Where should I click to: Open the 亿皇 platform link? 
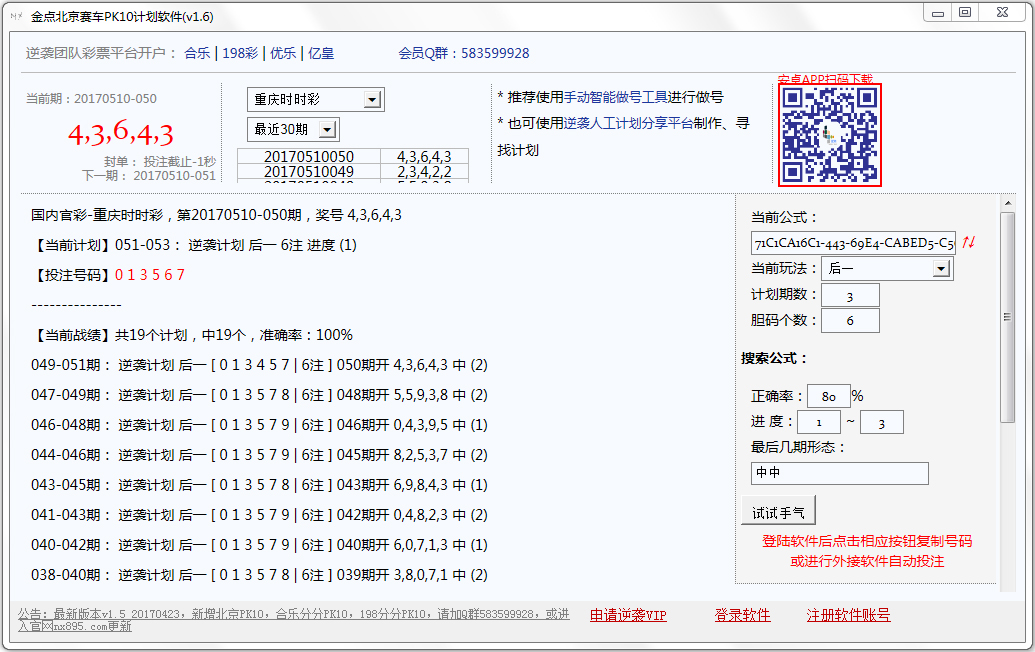coord(321,53)
